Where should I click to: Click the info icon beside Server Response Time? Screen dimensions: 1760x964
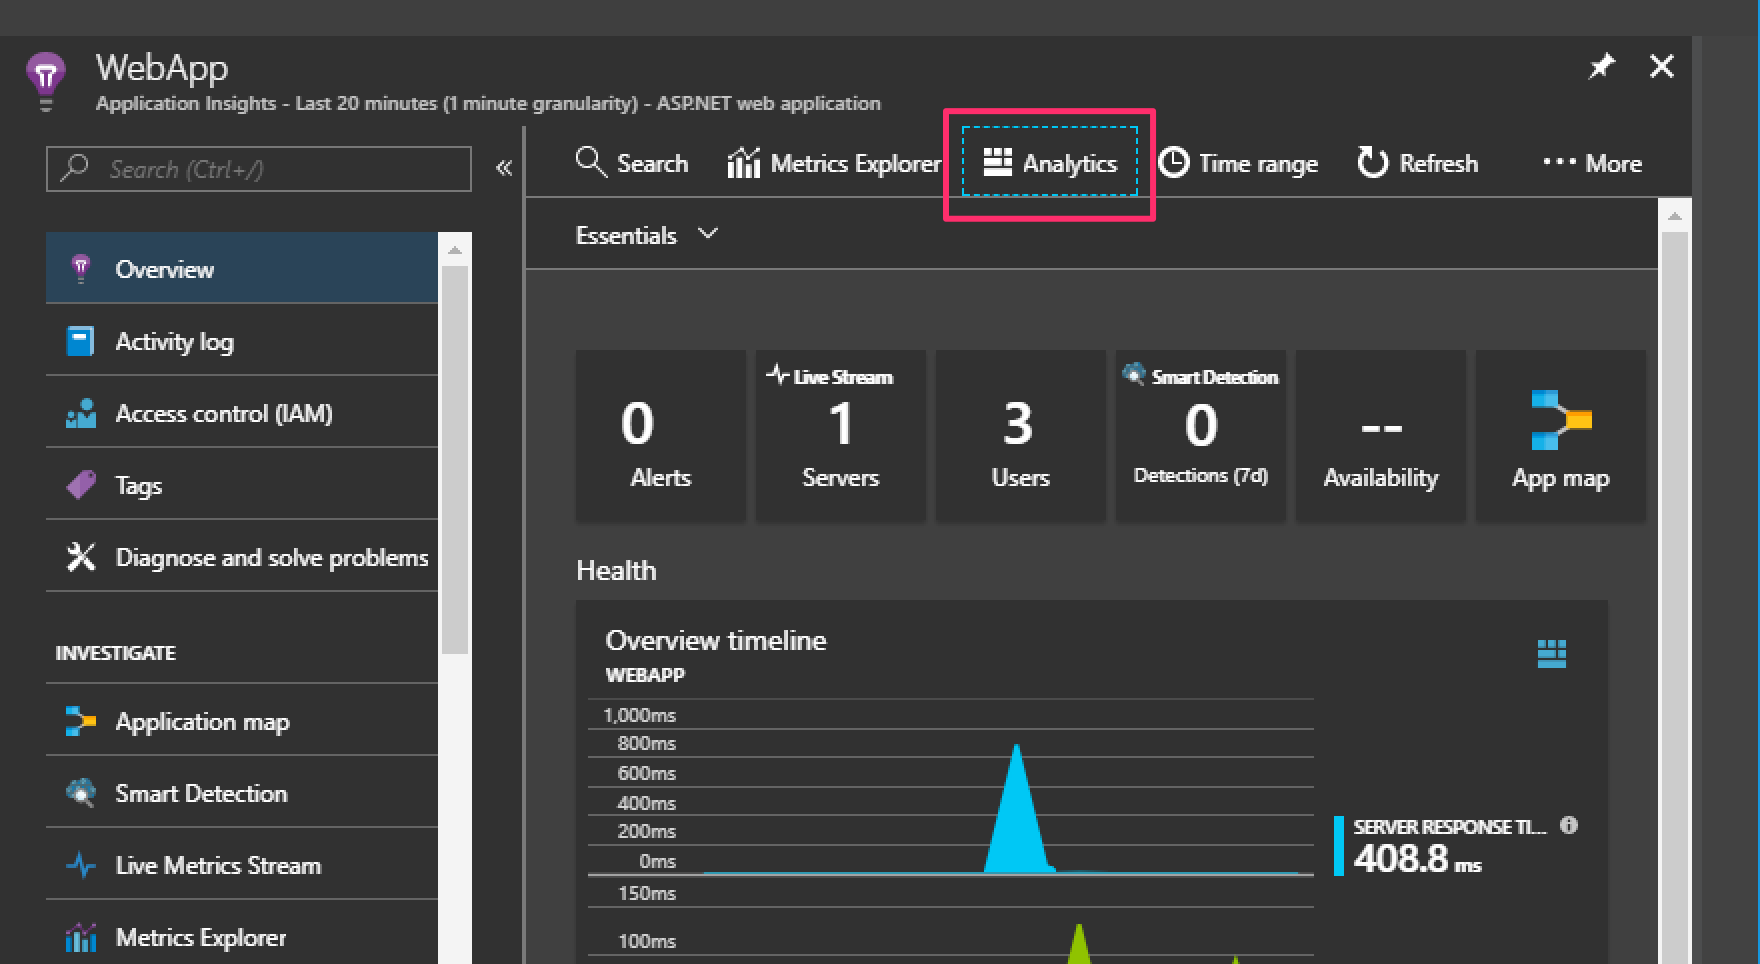[x=1569, y=825]
